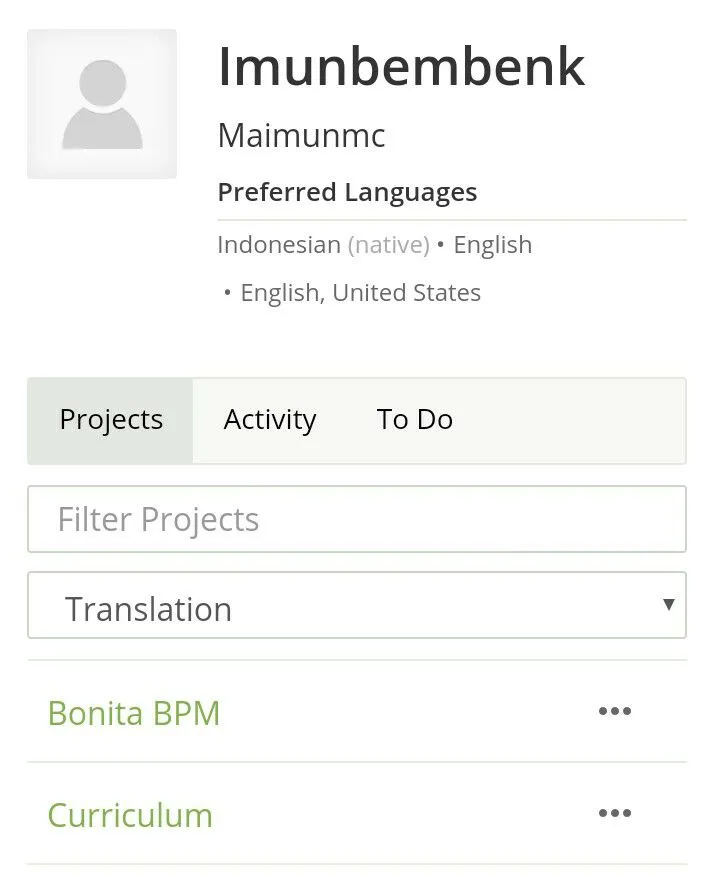
Task: Select the plain English language entry
Action: point(493,245)
